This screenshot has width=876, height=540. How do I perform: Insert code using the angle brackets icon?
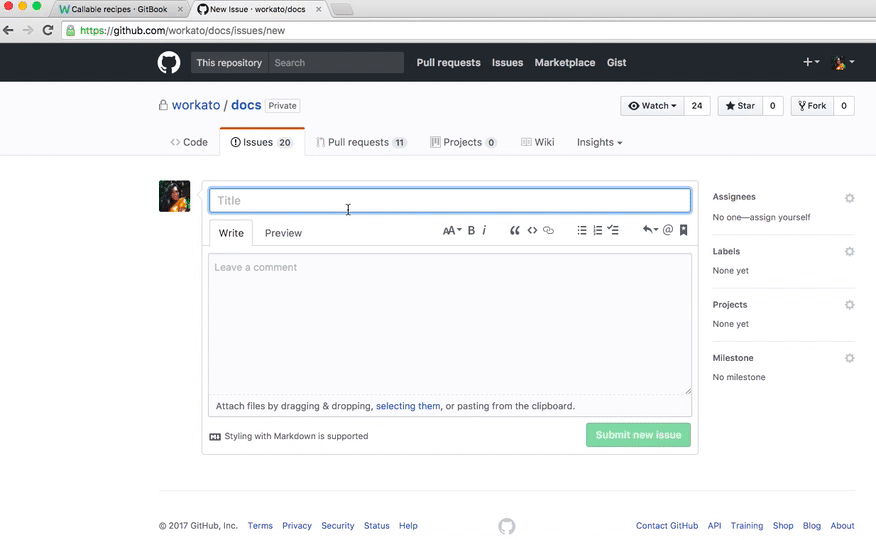[x=532, y=231]
